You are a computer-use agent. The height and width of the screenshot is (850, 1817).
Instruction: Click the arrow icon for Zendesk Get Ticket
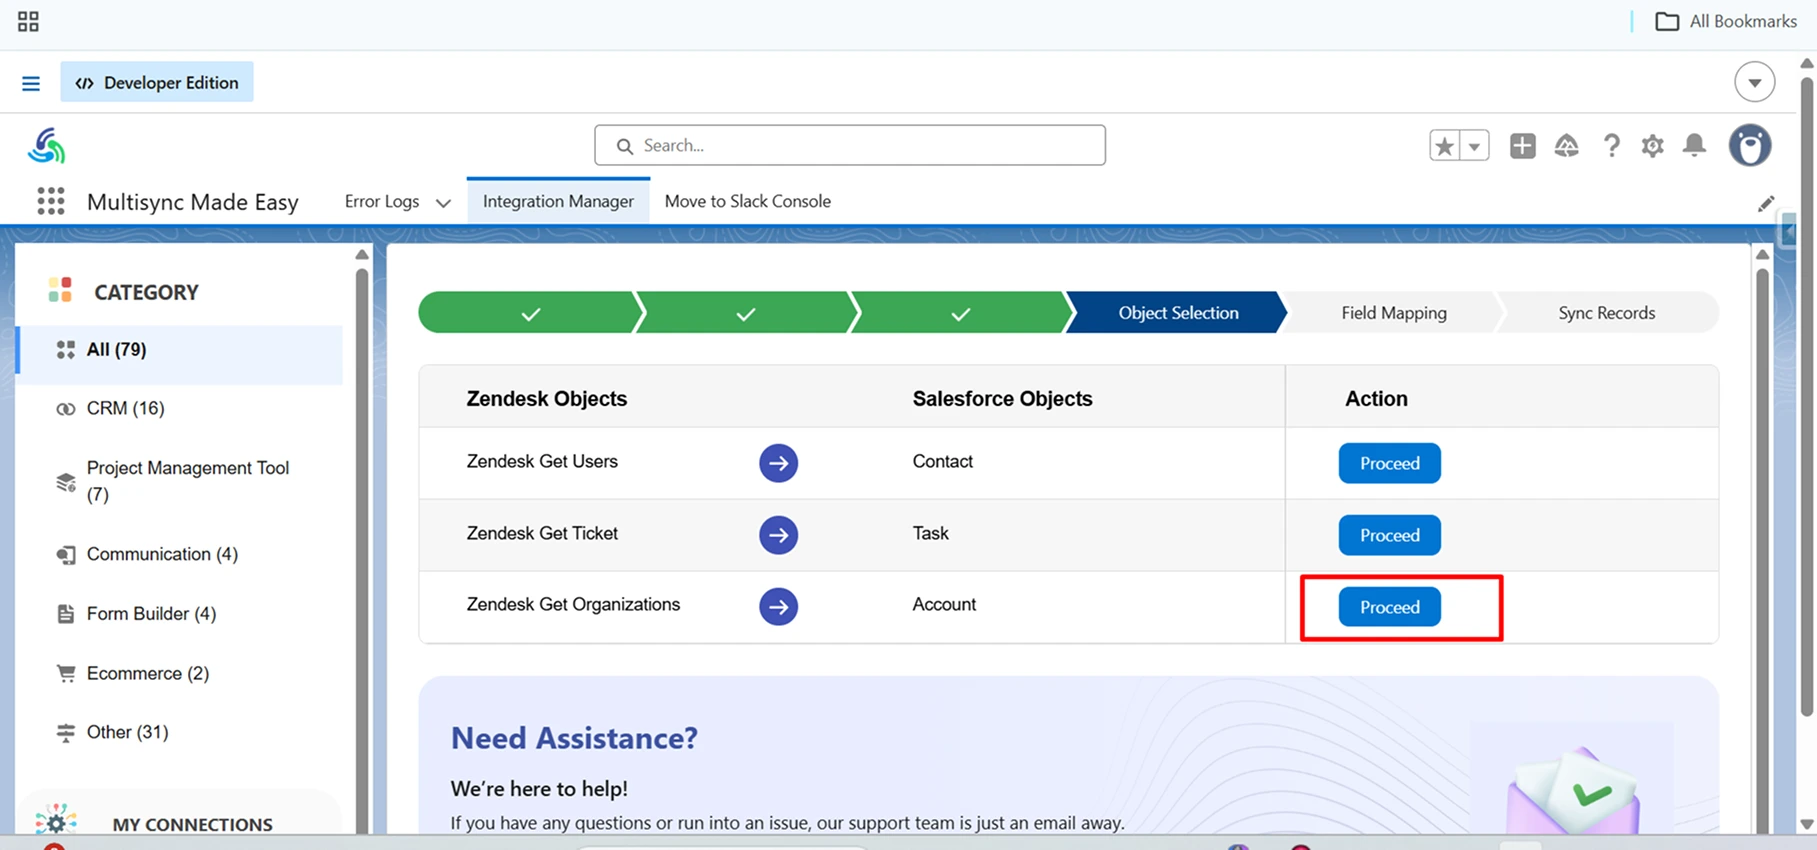(778, 535)
